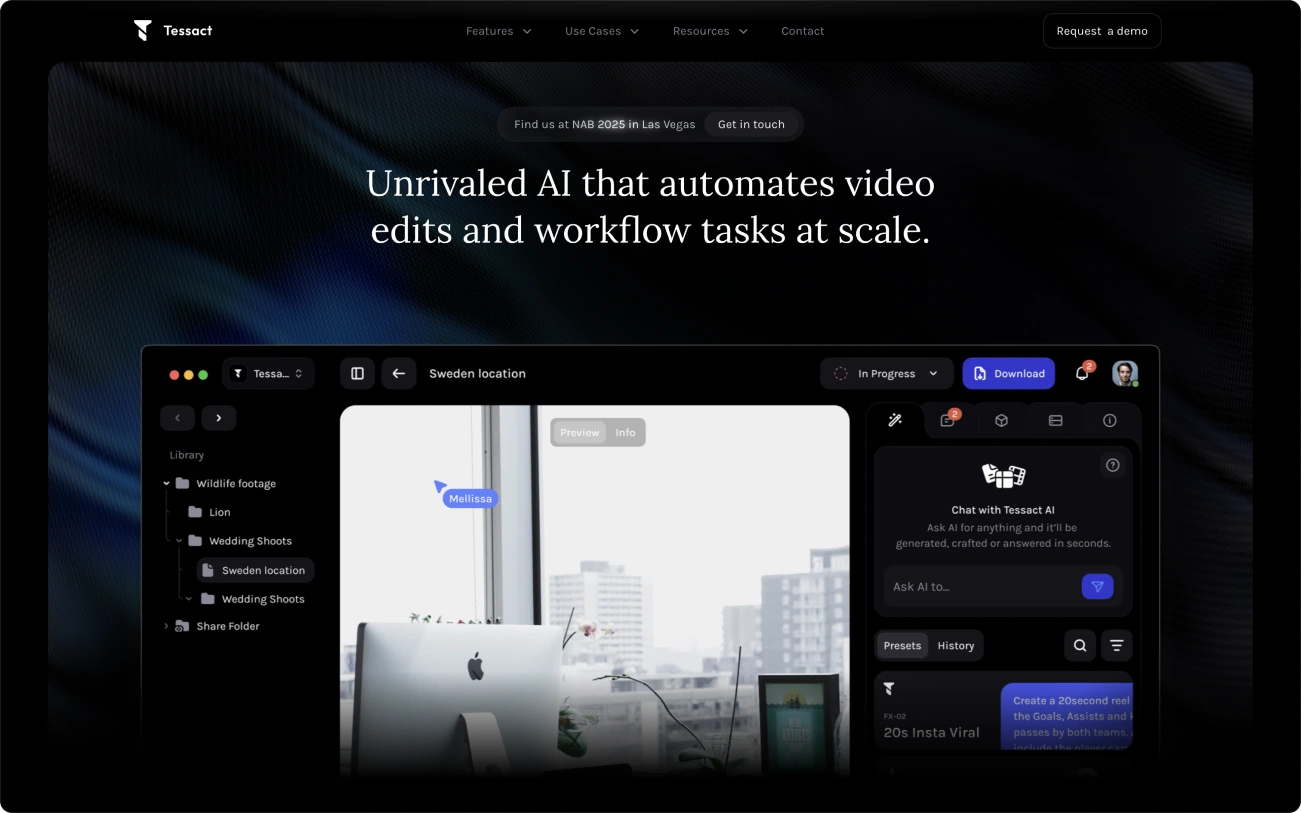Image resolution: width=1301 pixels, height=813 pixels.
Task: Click the Request a demo button
Action: pos(1102,31)
